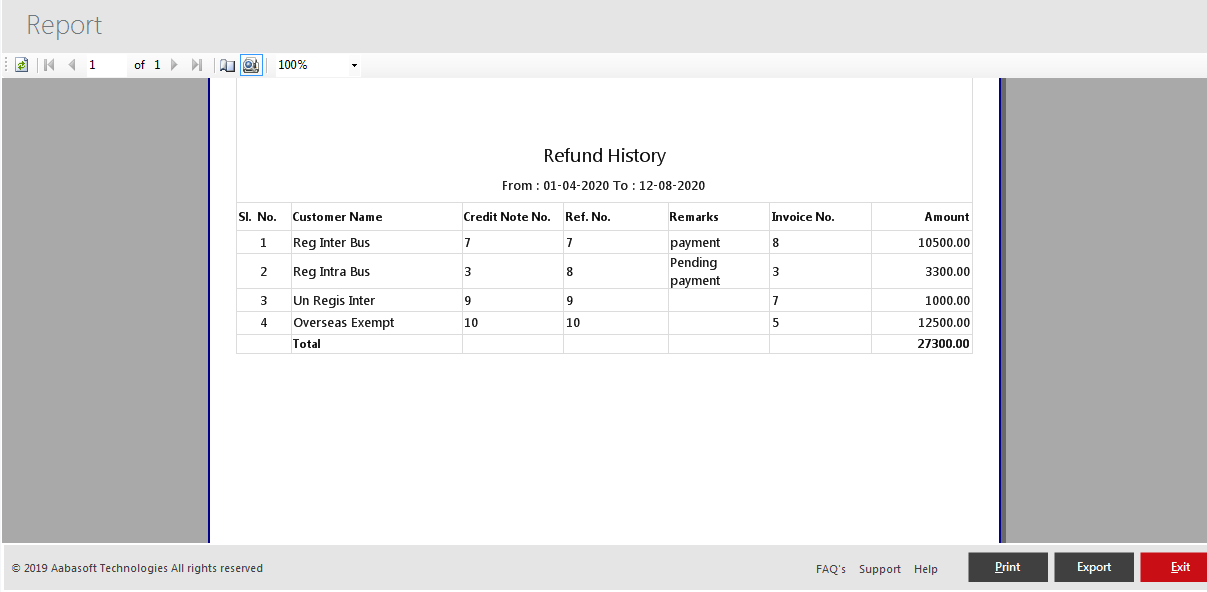Click the Refund History title

click(x=604, y=156)
